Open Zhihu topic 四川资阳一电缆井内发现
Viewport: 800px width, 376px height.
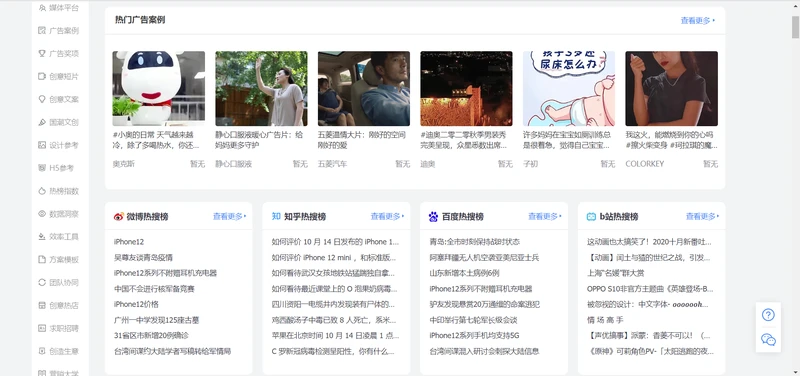334,304
